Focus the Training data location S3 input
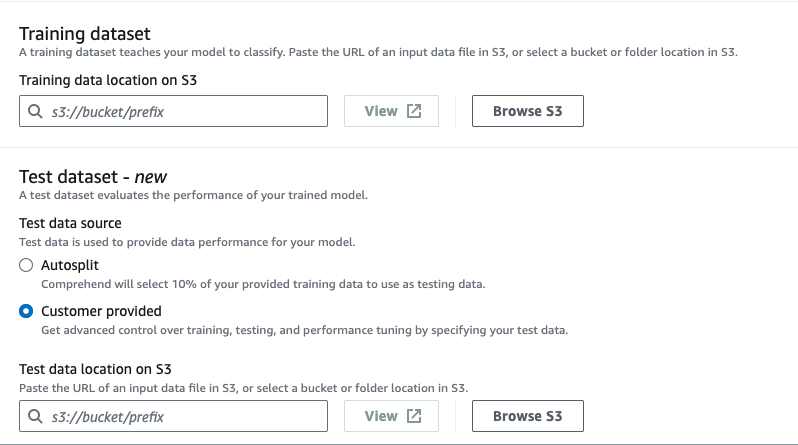The image size is (798, 445). point(185,112)
